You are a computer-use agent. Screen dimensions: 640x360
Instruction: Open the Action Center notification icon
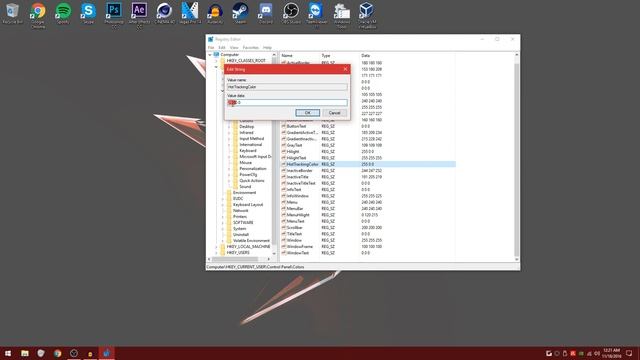[629, 353]
